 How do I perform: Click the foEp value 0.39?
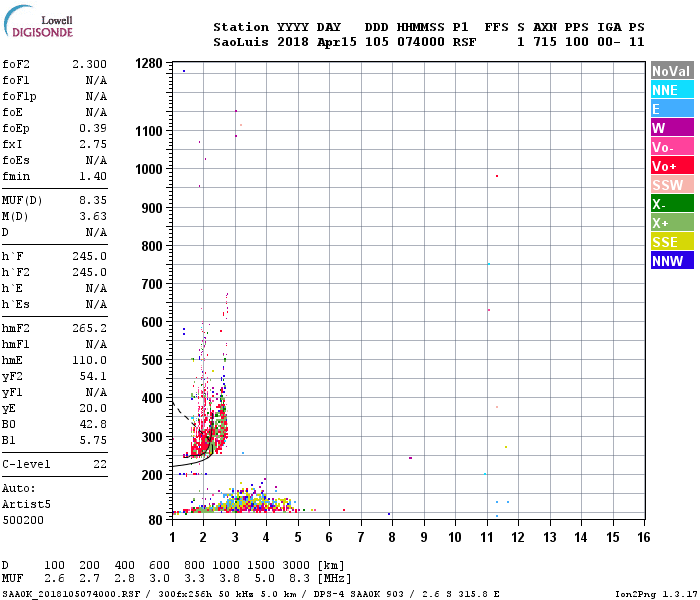click(x=93, y=129)
